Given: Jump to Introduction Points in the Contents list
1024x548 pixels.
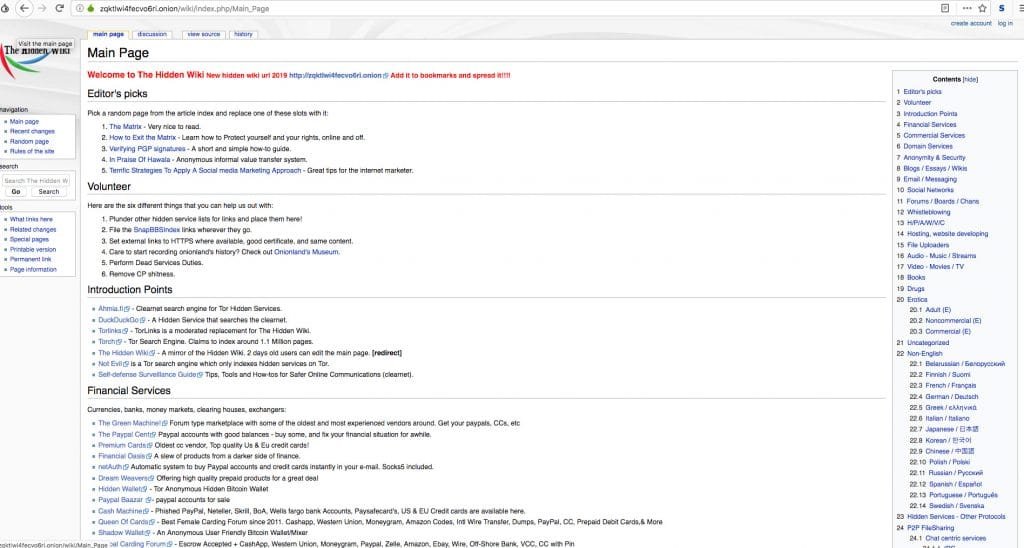Looking at the screenshot, I should [x=930, y=114].
